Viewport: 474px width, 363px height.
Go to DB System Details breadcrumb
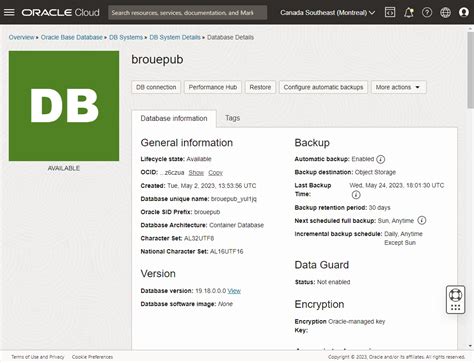point(175,37)
